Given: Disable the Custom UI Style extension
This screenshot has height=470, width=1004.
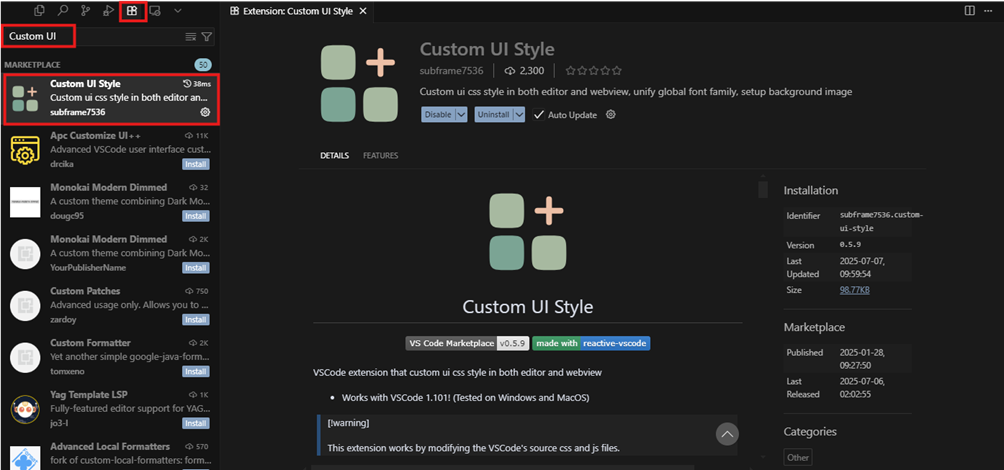Looking at the screenshot, I should [x=438, y=115].
